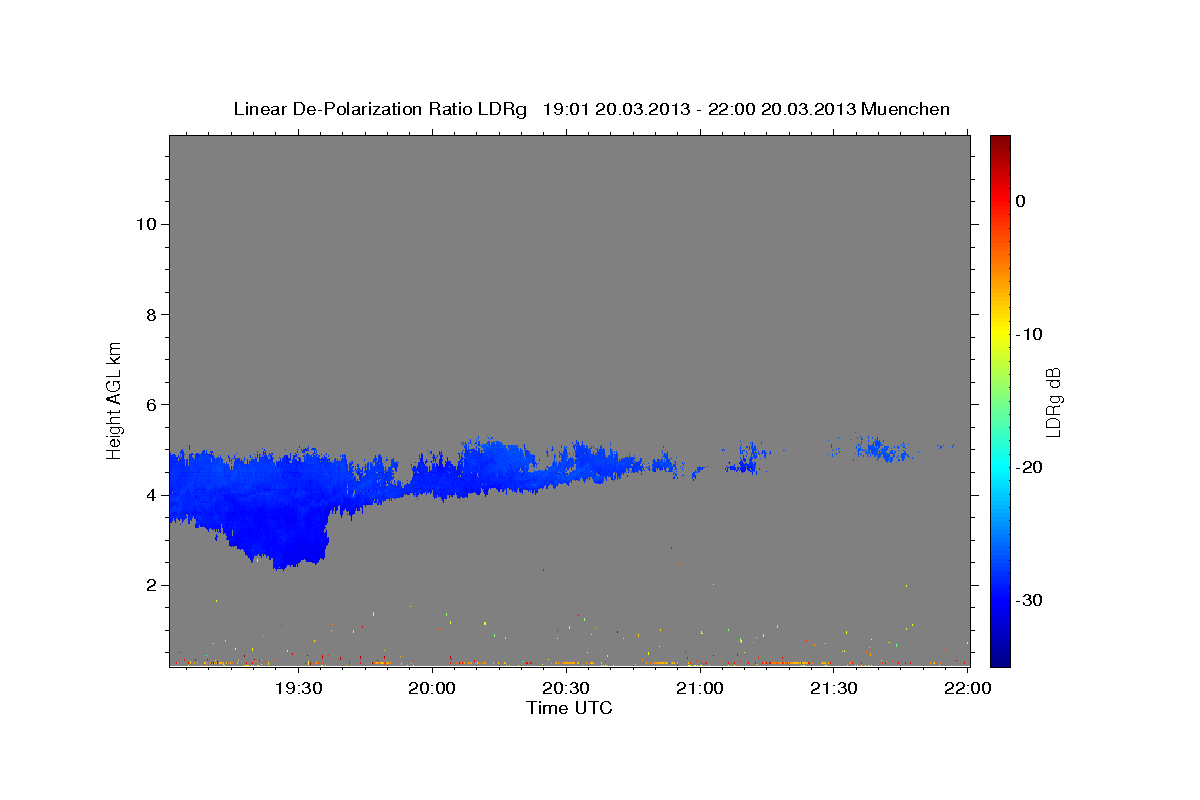
Task: Click the start date '19:01 20.03.2013' in title
Action: (x=615, y=109)
